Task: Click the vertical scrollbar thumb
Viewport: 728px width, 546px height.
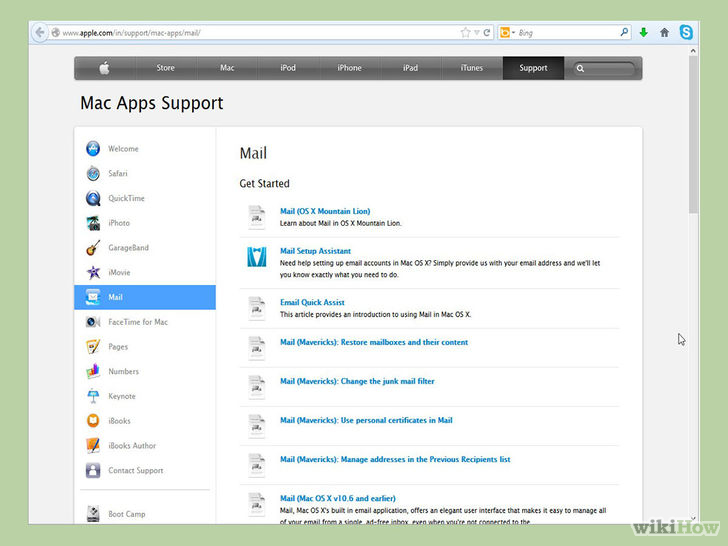Action: [693, 135]
